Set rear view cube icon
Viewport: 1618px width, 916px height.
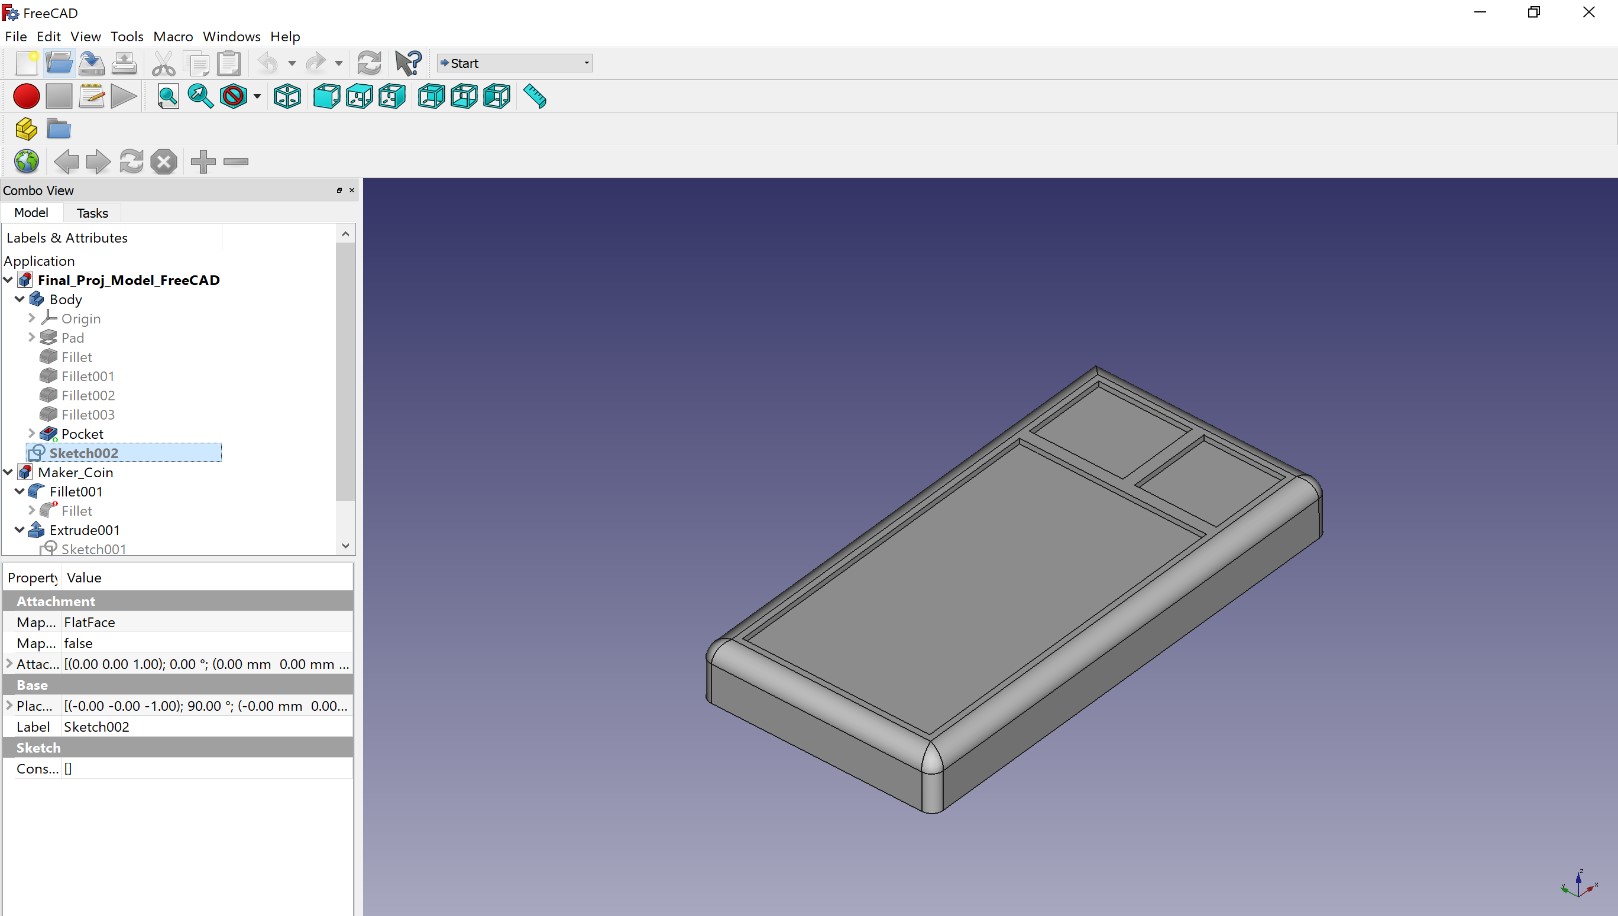(432, 96)
